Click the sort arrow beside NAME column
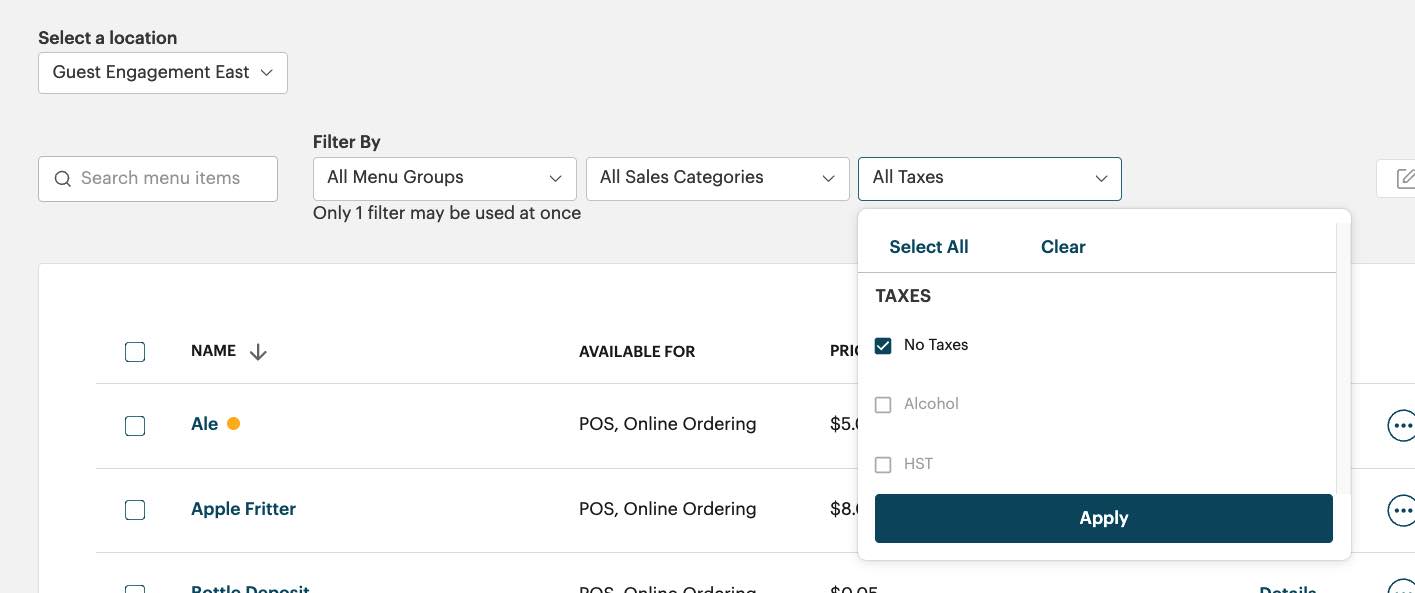Image resolution: width=1415 pixels, height=593 pixels. click(x=257, y=352)
